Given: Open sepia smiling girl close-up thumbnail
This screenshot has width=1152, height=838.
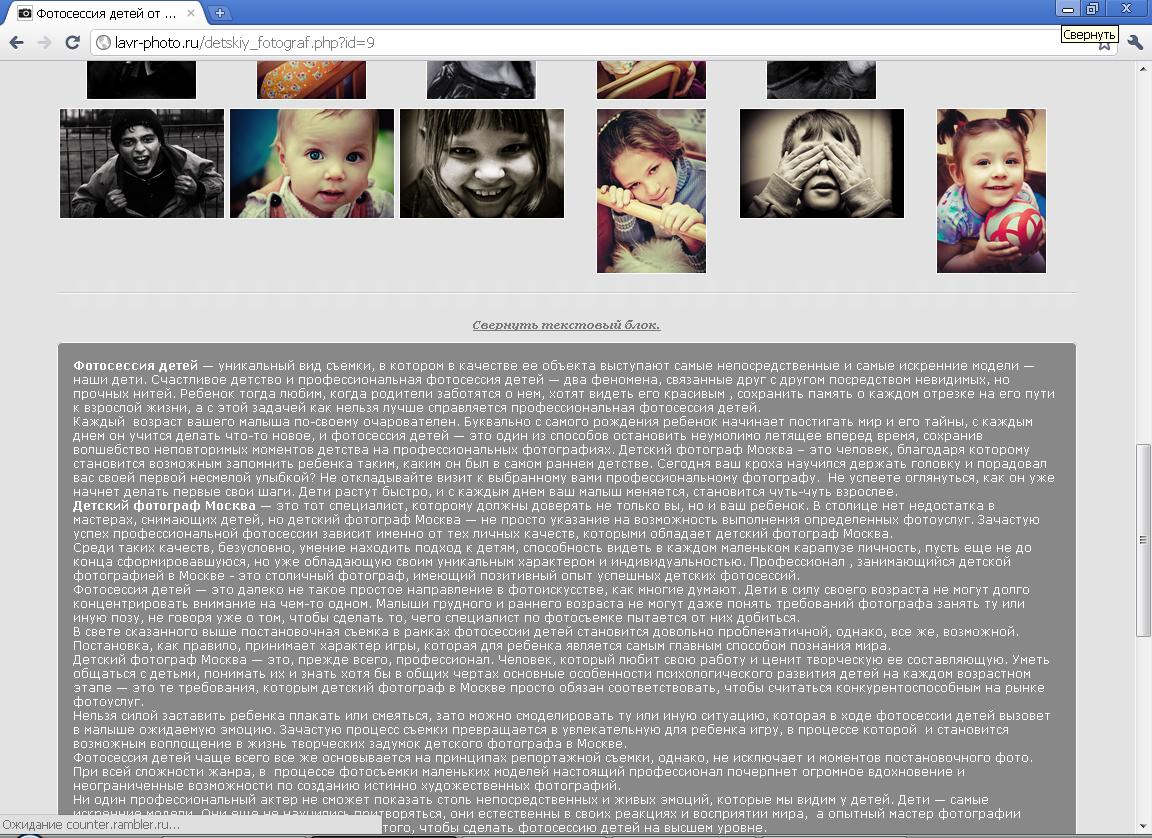Looking at the screenshot, I should point(482,163).
